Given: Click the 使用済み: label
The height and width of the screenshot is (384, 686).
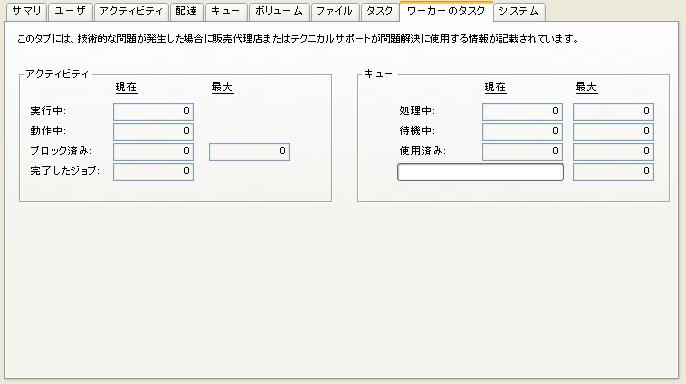Looking at the screenshot, I should click(423, 151).
